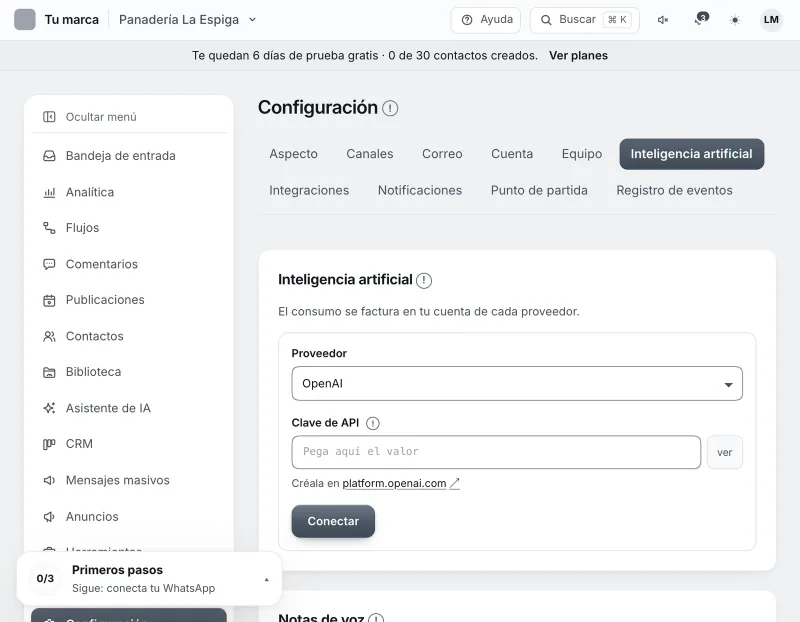Viewport: 800px width, 622px height.
Task: Open the CRM board icon
Action: click(x=49, y=444)
